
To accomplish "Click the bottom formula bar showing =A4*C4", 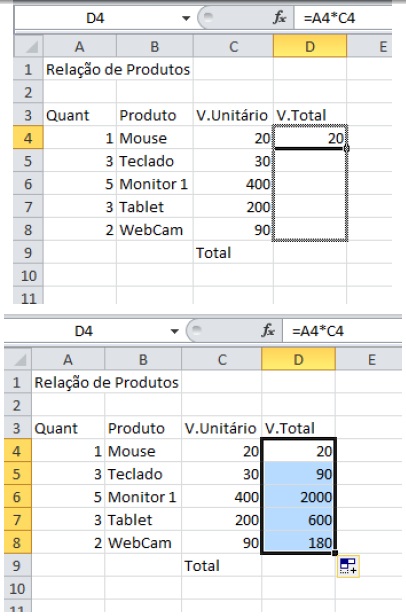I will point(342,331).
